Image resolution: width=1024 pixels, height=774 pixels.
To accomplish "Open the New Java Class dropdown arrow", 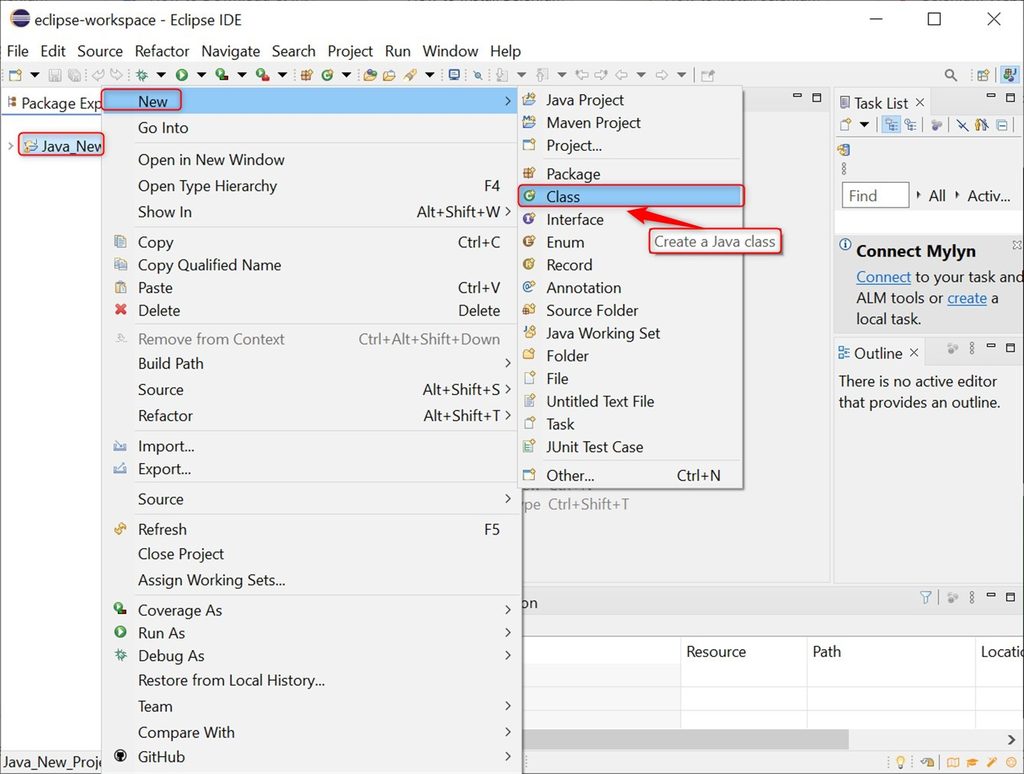I will [347, 75].
